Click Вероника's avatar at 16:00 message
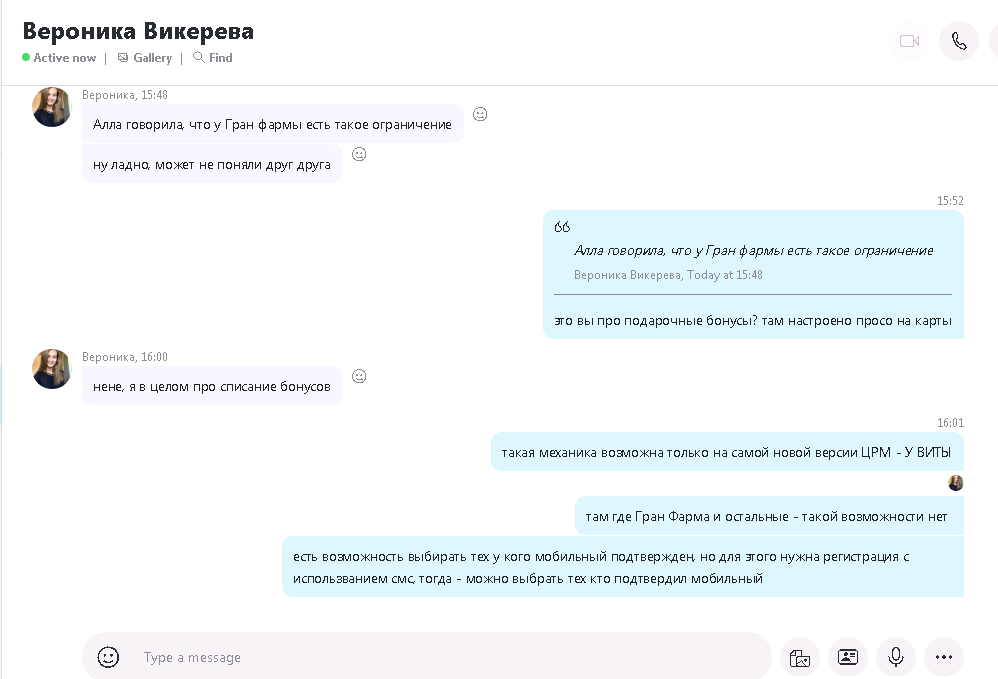The width and height of the screenshot is (998, 679). [x=52, y=369]
